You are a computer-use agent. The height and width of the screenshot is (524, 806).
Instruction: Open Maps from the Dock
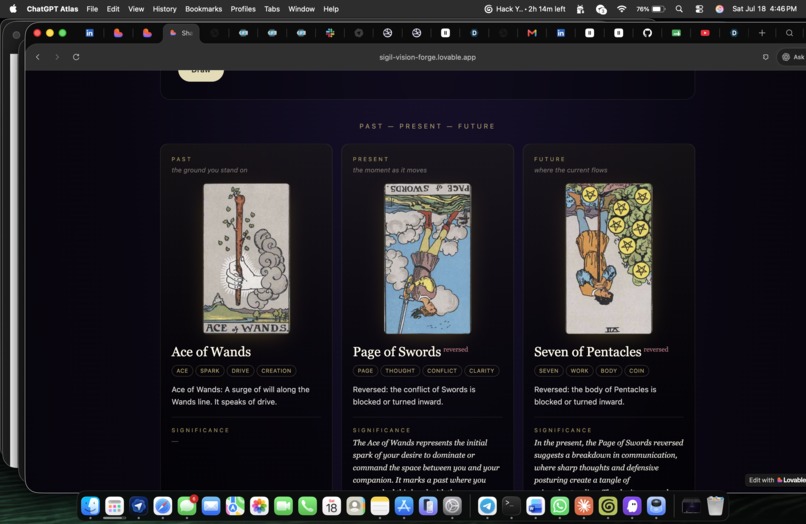point(235,506)
